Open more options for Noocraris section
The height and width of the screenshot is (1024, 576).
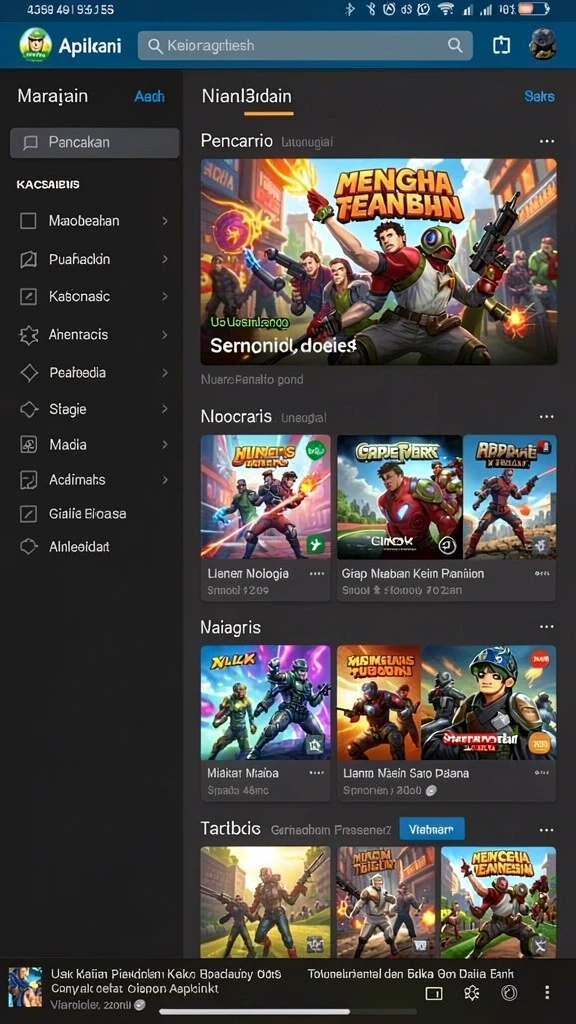546,417
